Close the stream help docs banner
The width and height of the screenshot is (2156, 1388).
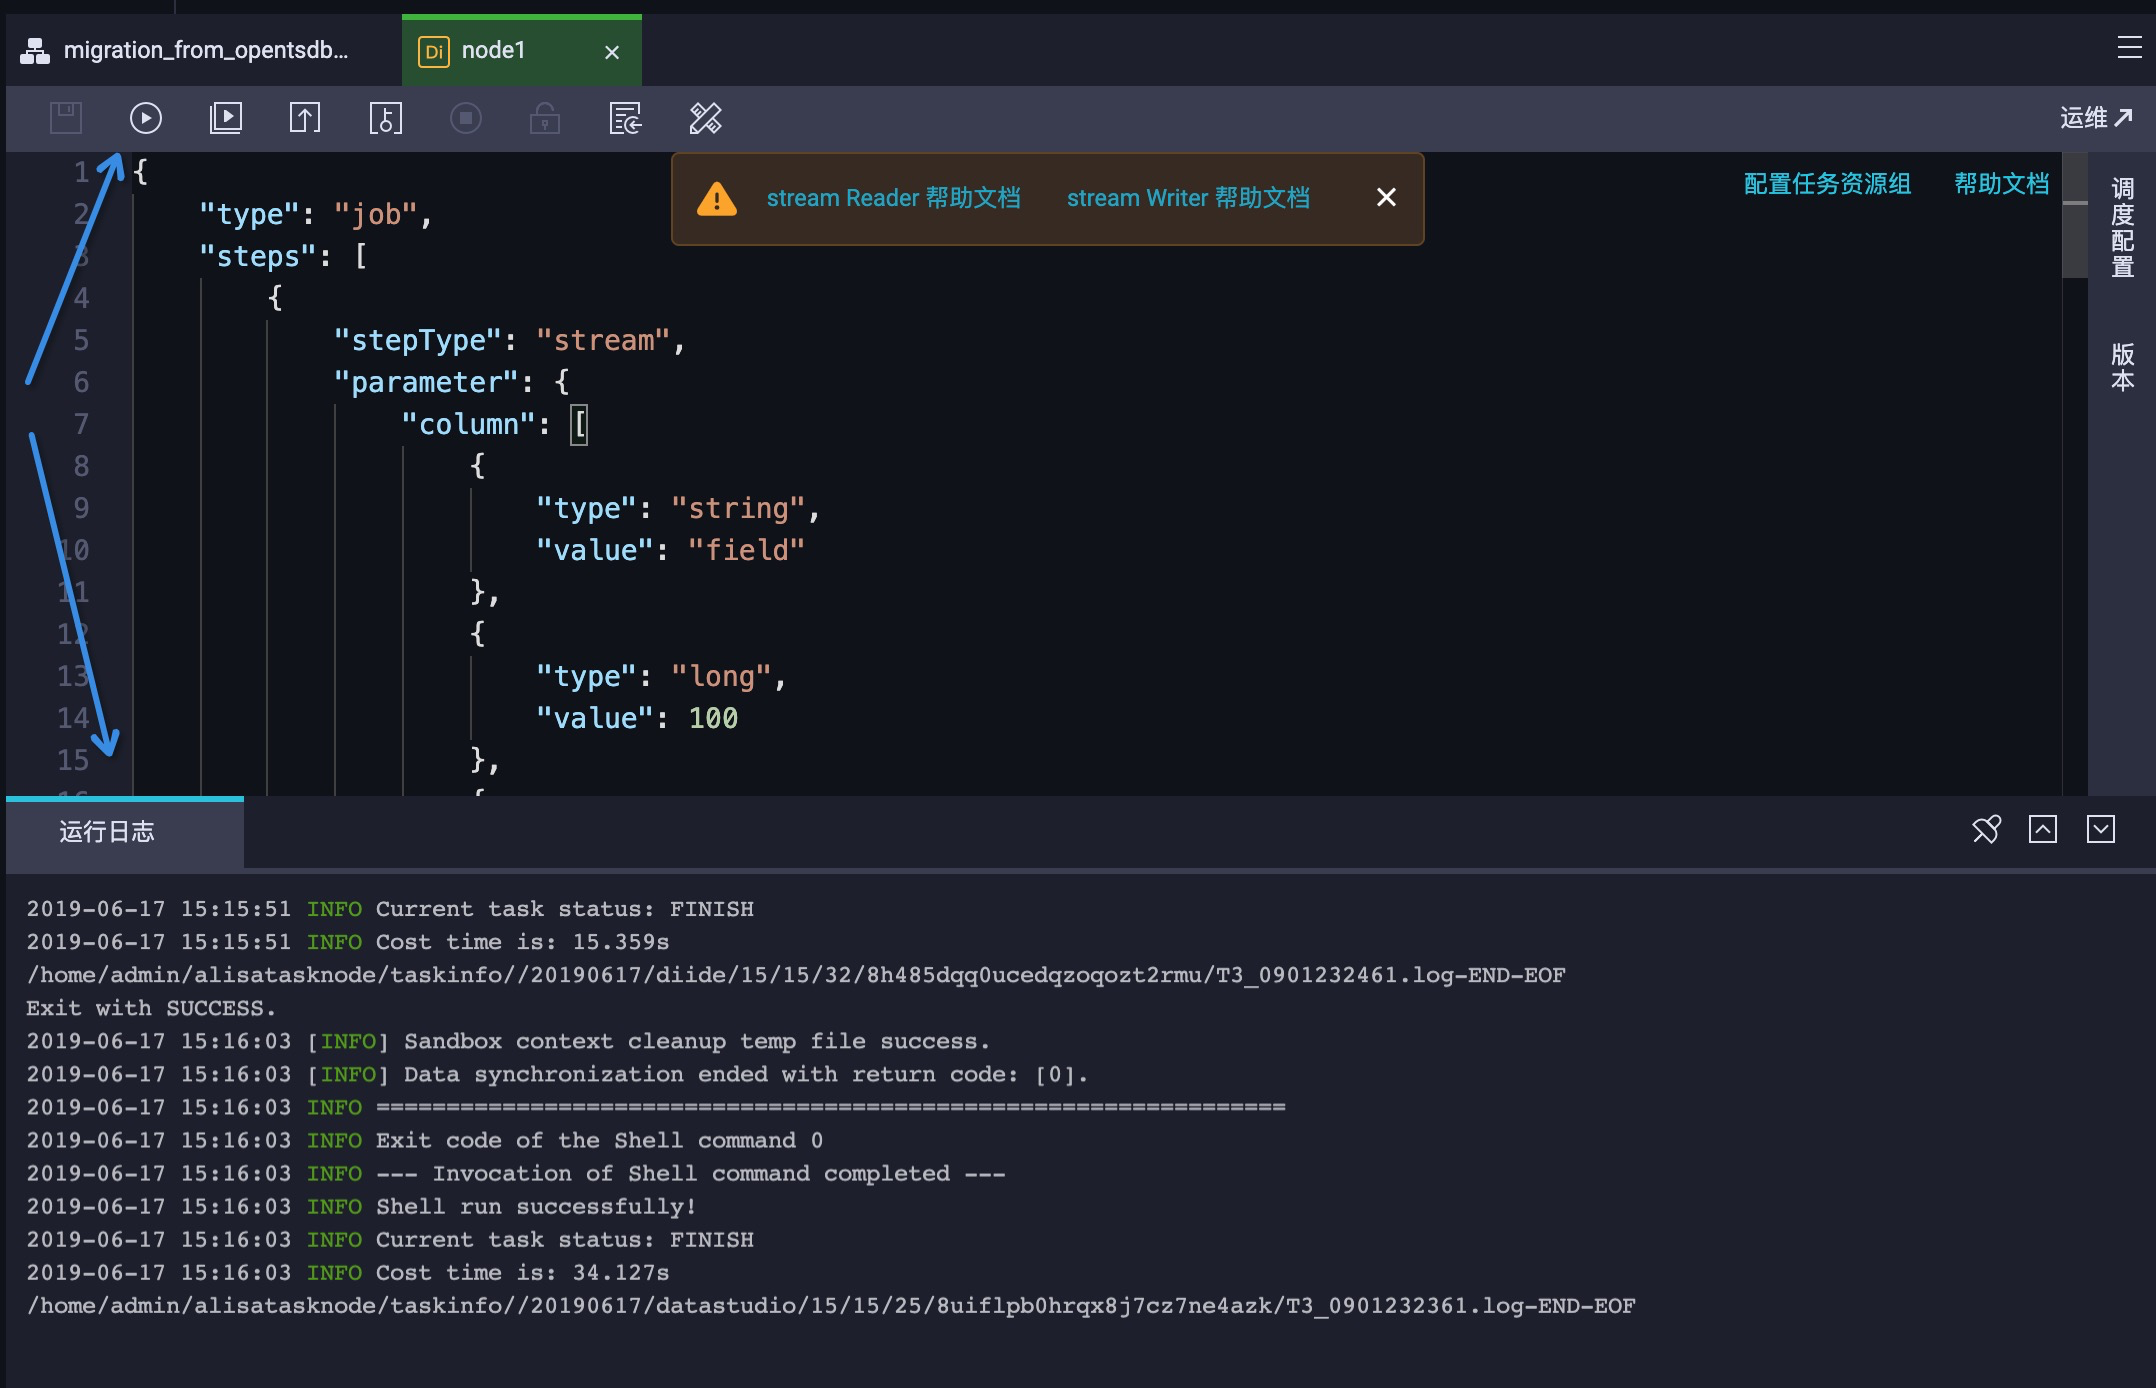point(1386,198)
